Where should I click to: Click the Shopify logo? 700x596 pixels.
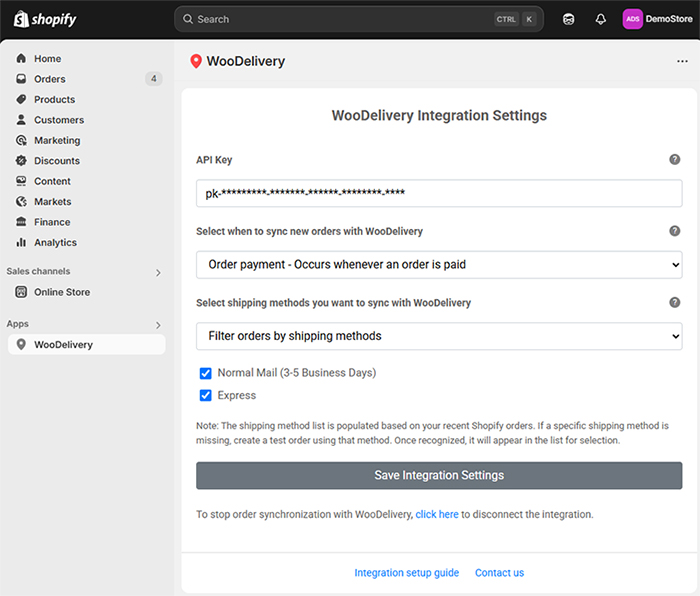pyautogui.click(x=45, y=19)
